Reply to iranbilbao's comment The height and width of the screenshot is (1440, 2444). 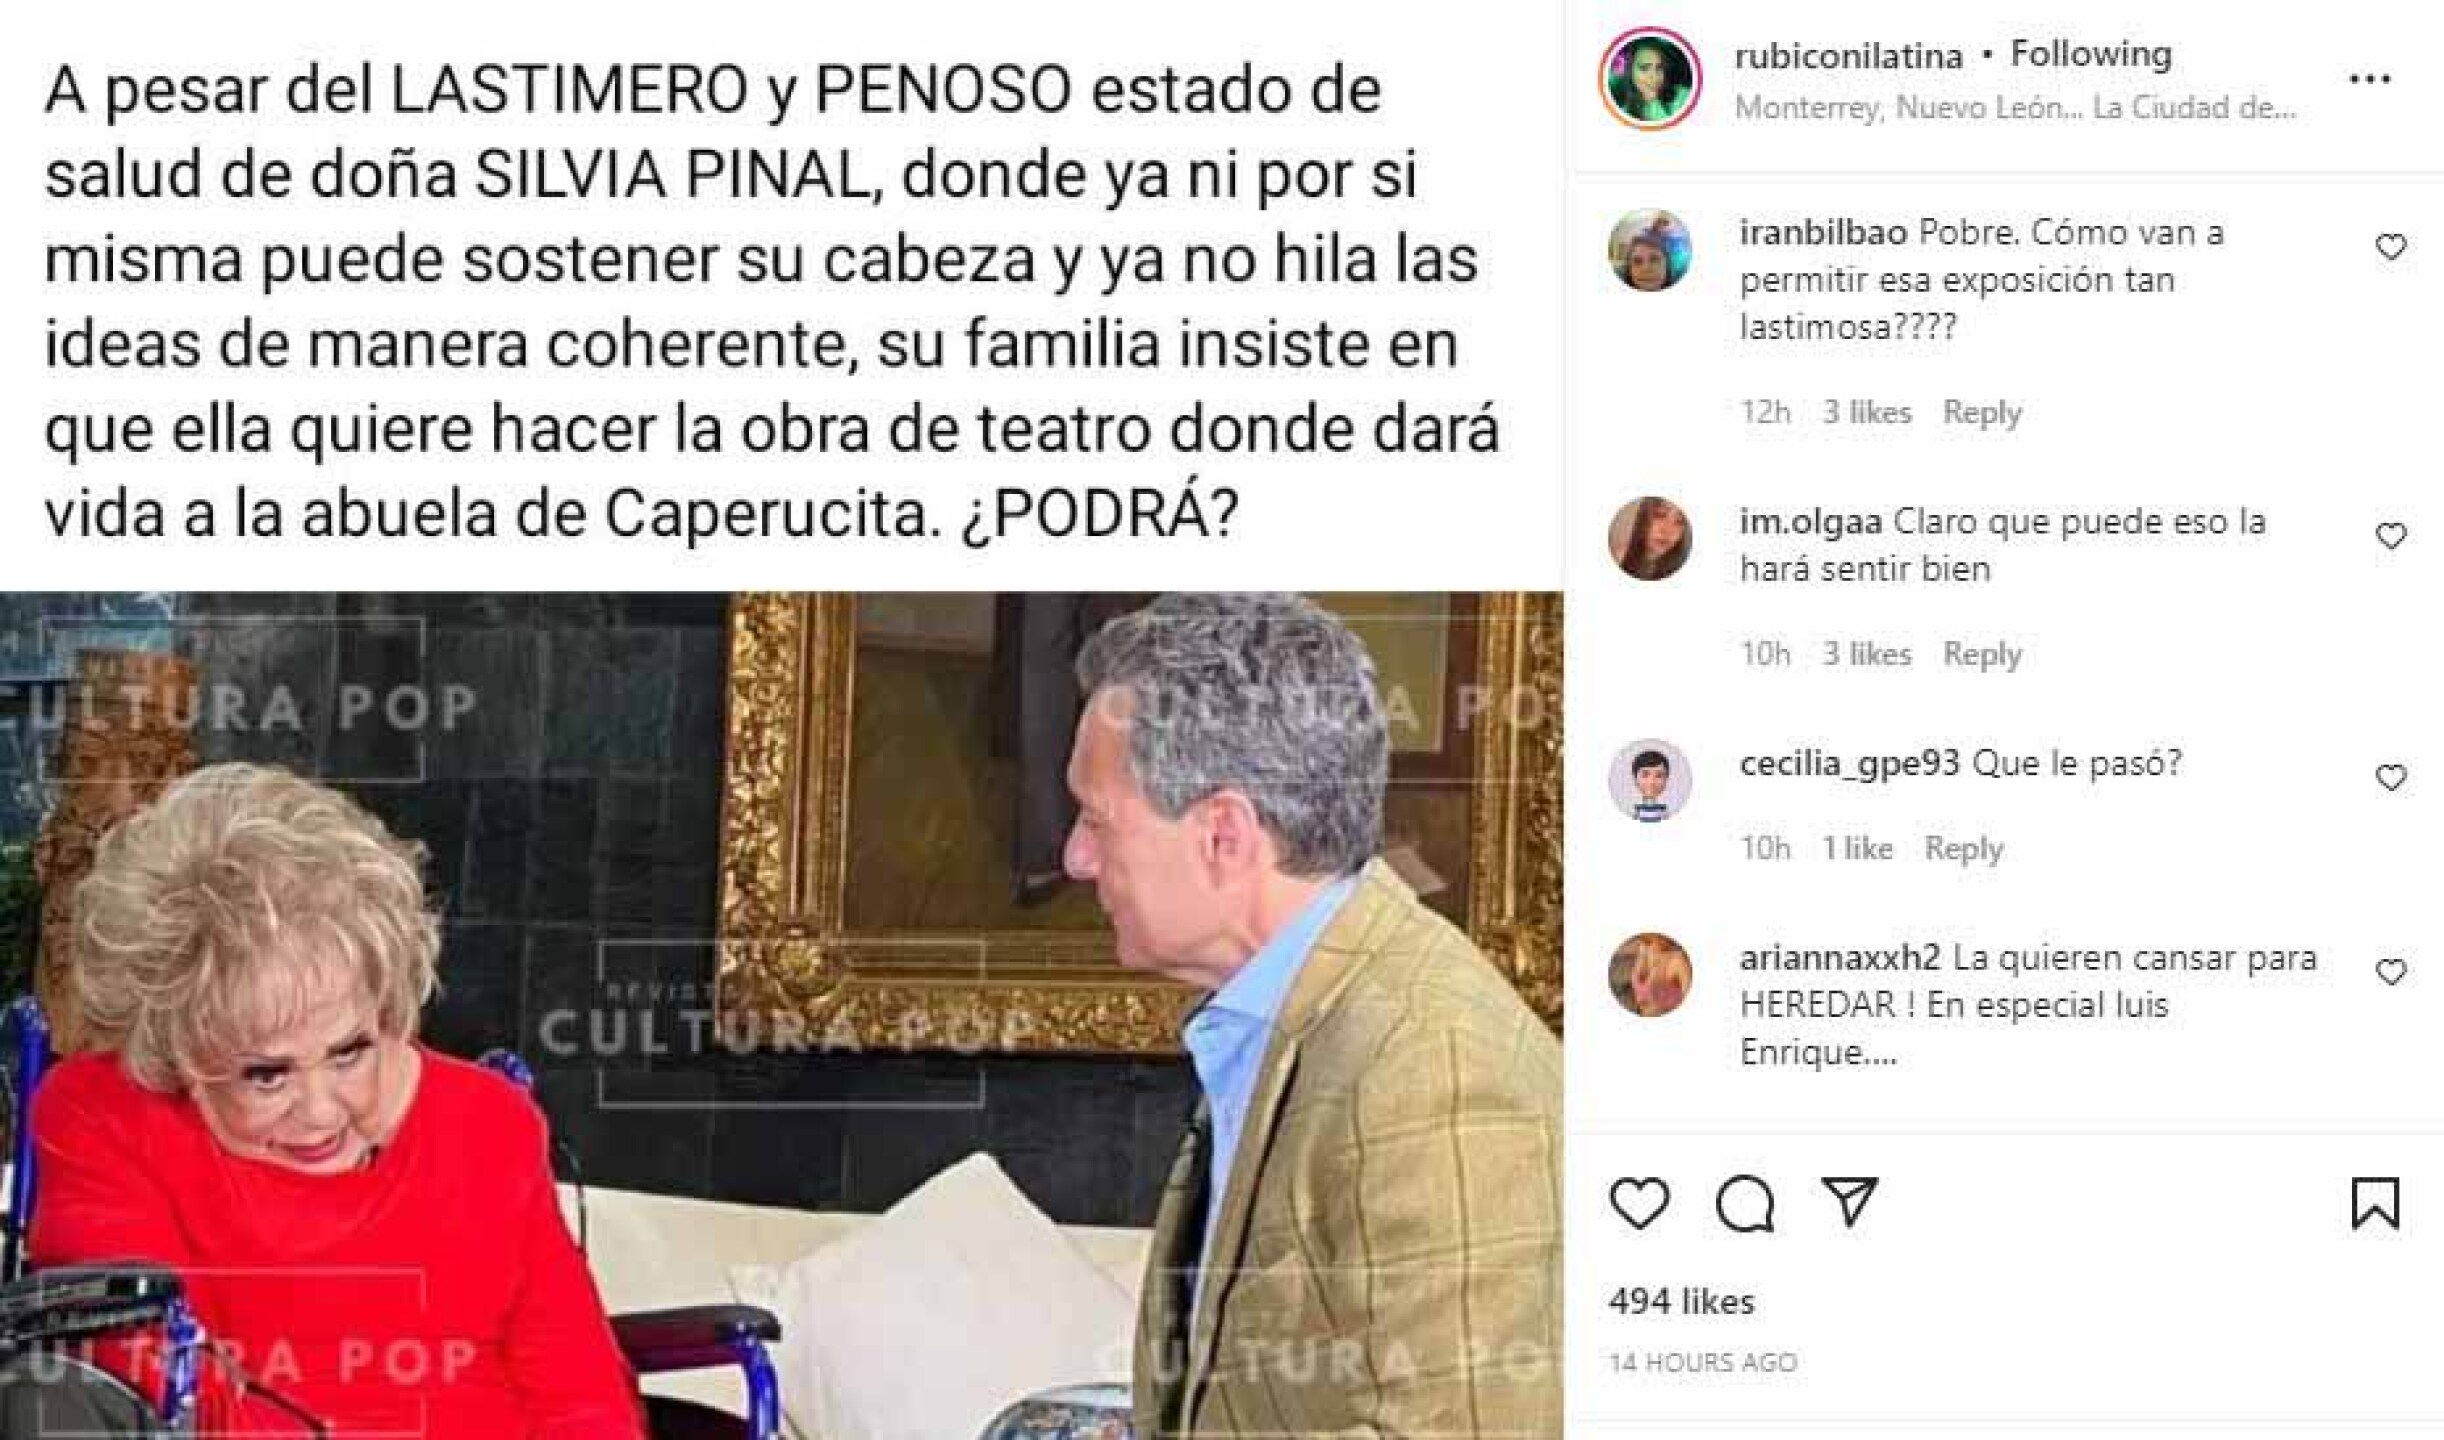point(1982,412)
